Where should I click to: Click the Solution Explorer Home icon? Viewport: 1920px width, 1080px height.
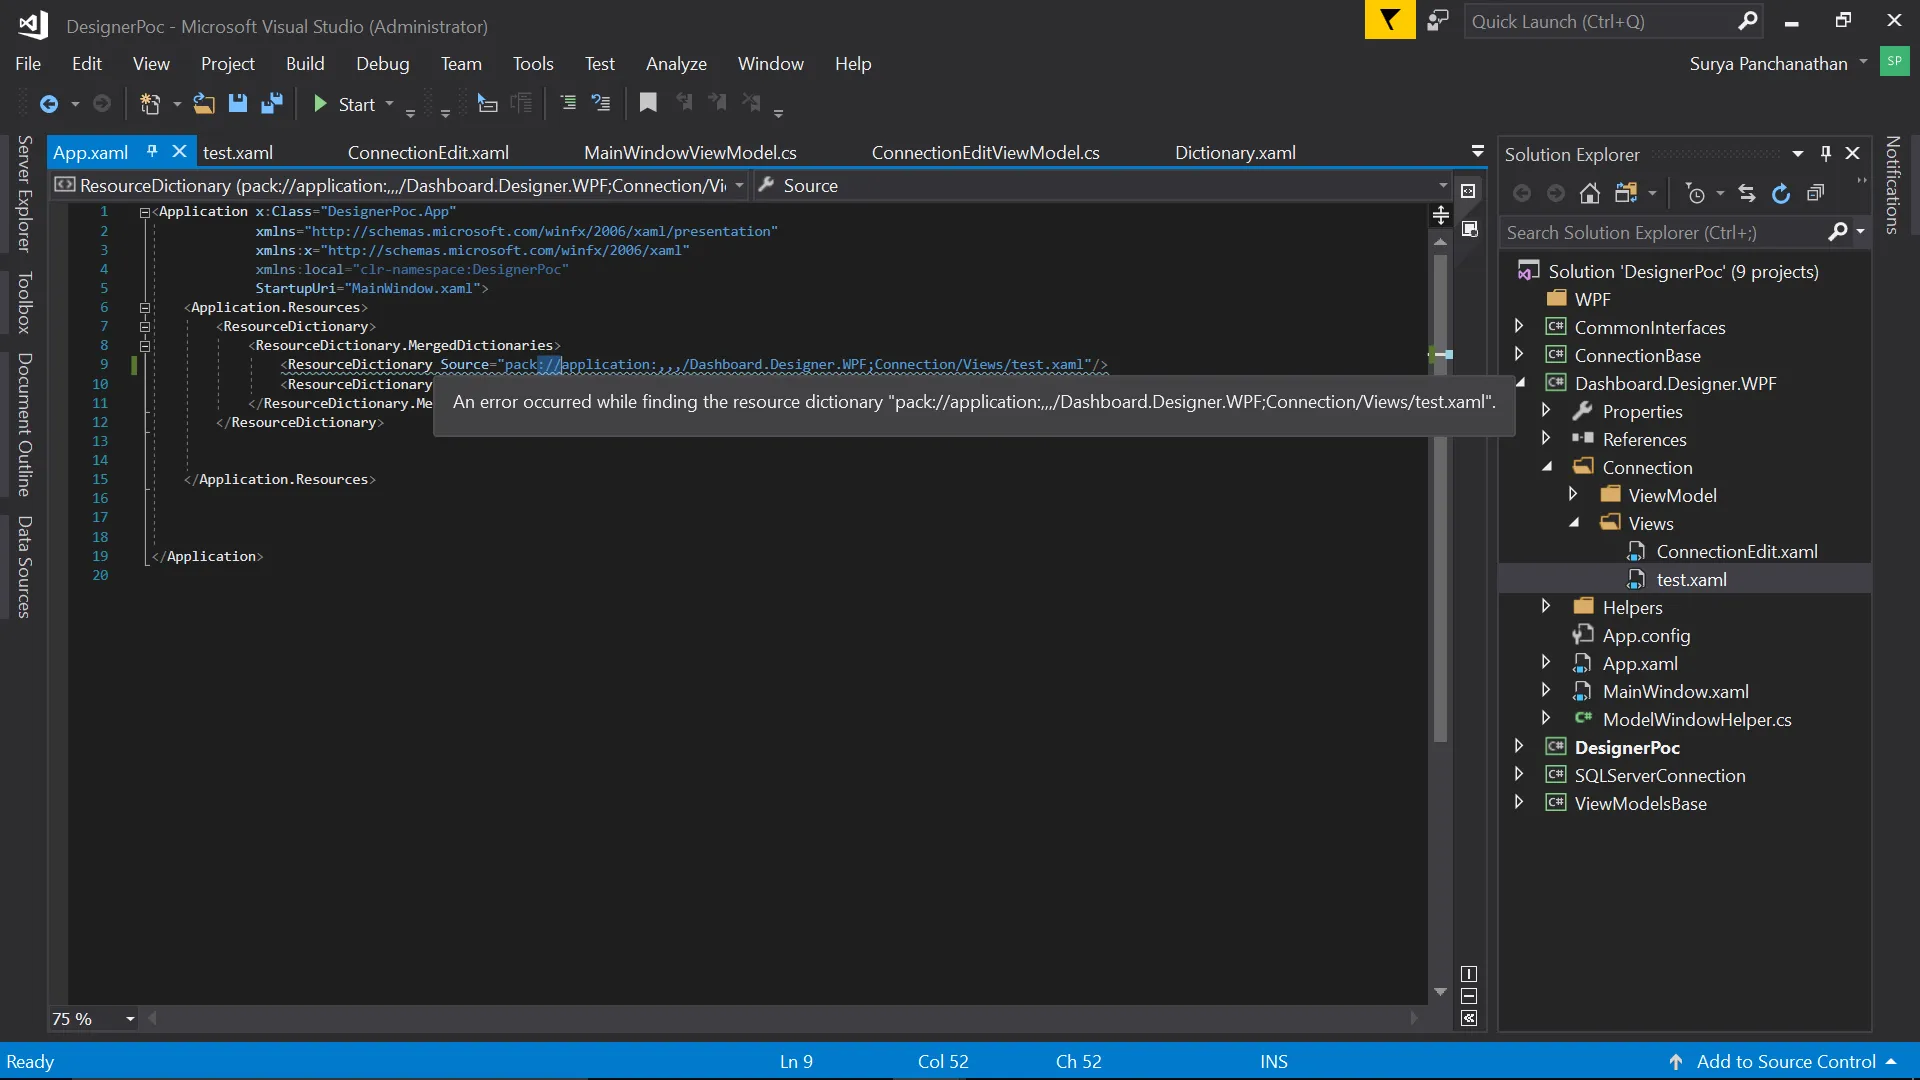point(1589,194)
